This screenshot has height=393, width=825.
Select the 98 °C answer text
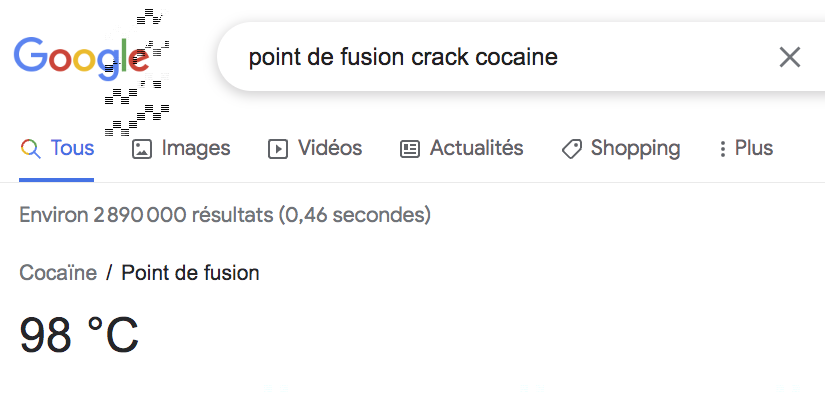pos(79,335)
